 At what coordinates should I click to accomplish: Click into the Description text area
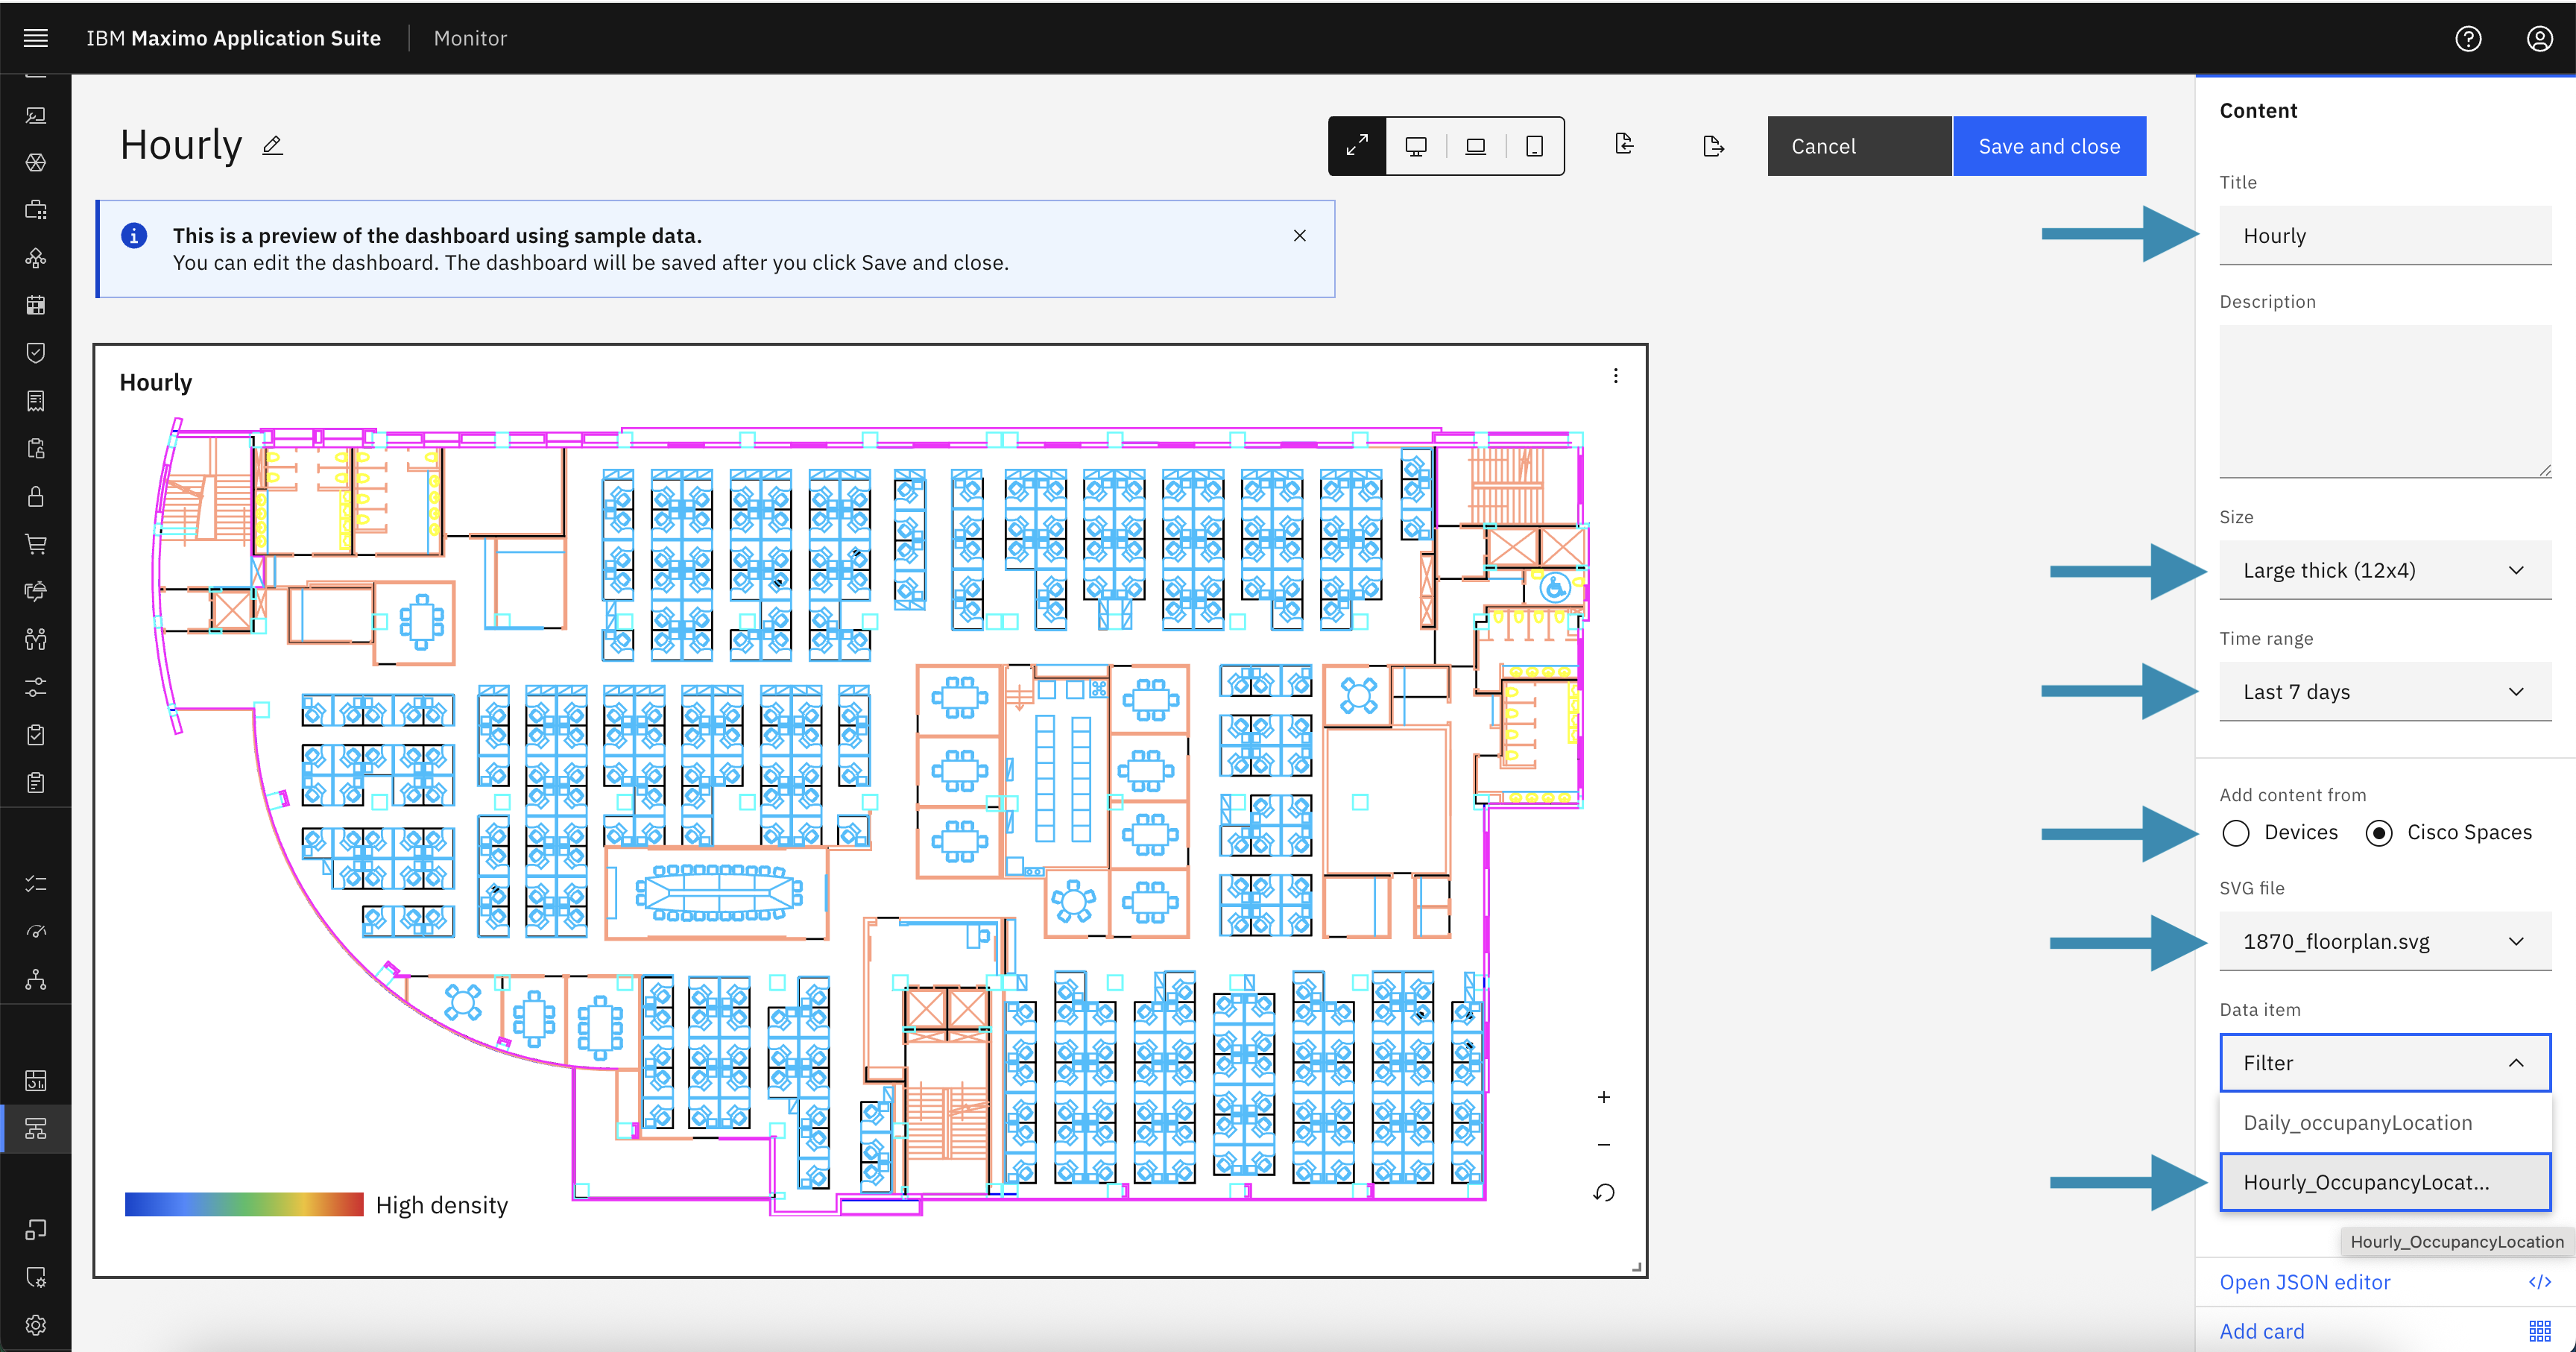(2385, 401)
